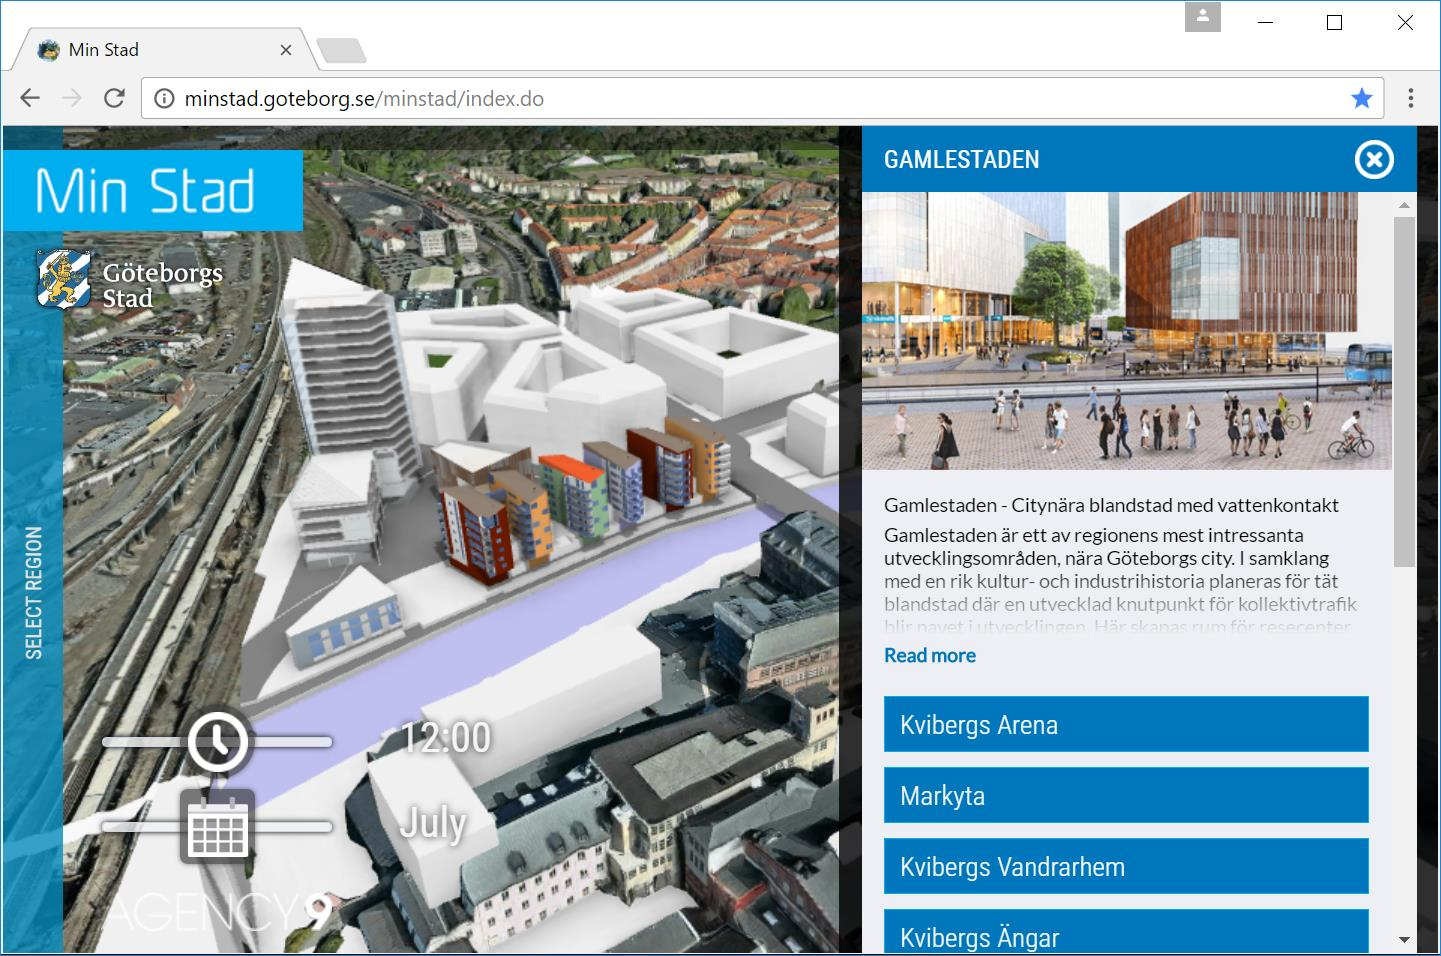Screen dimensions: 1441x956
Task: Select the Kvibergs Arena item
Action: point(1126,724)
